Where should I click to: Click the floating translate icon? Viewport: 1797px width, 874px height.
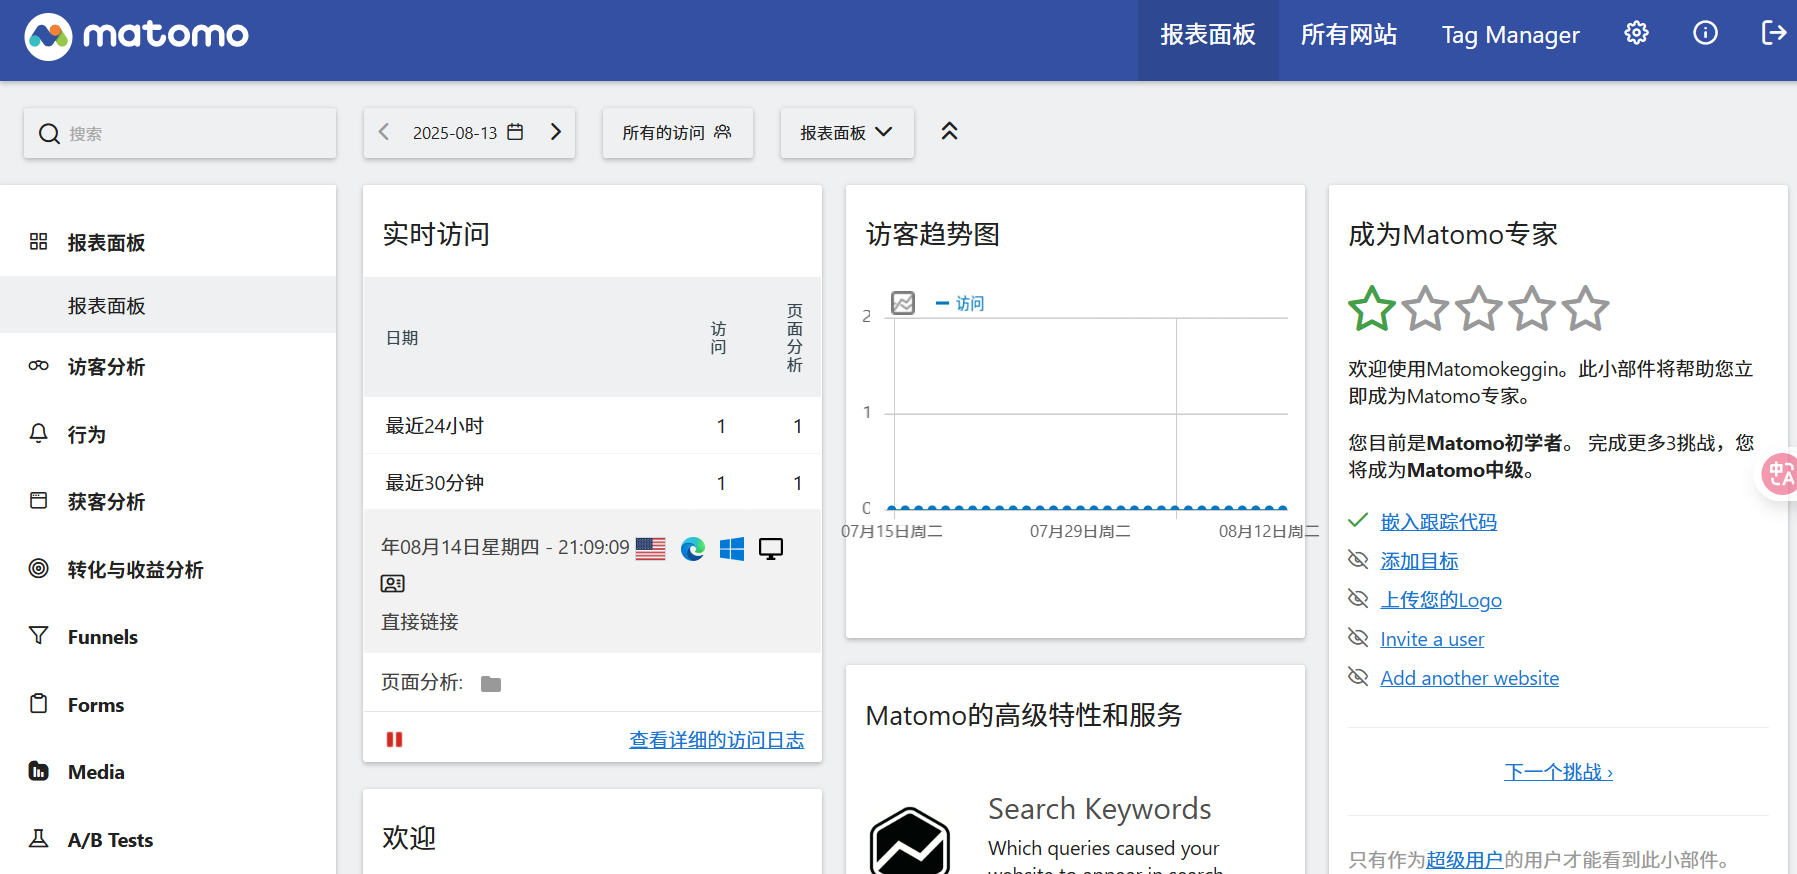coord(1780,474)
